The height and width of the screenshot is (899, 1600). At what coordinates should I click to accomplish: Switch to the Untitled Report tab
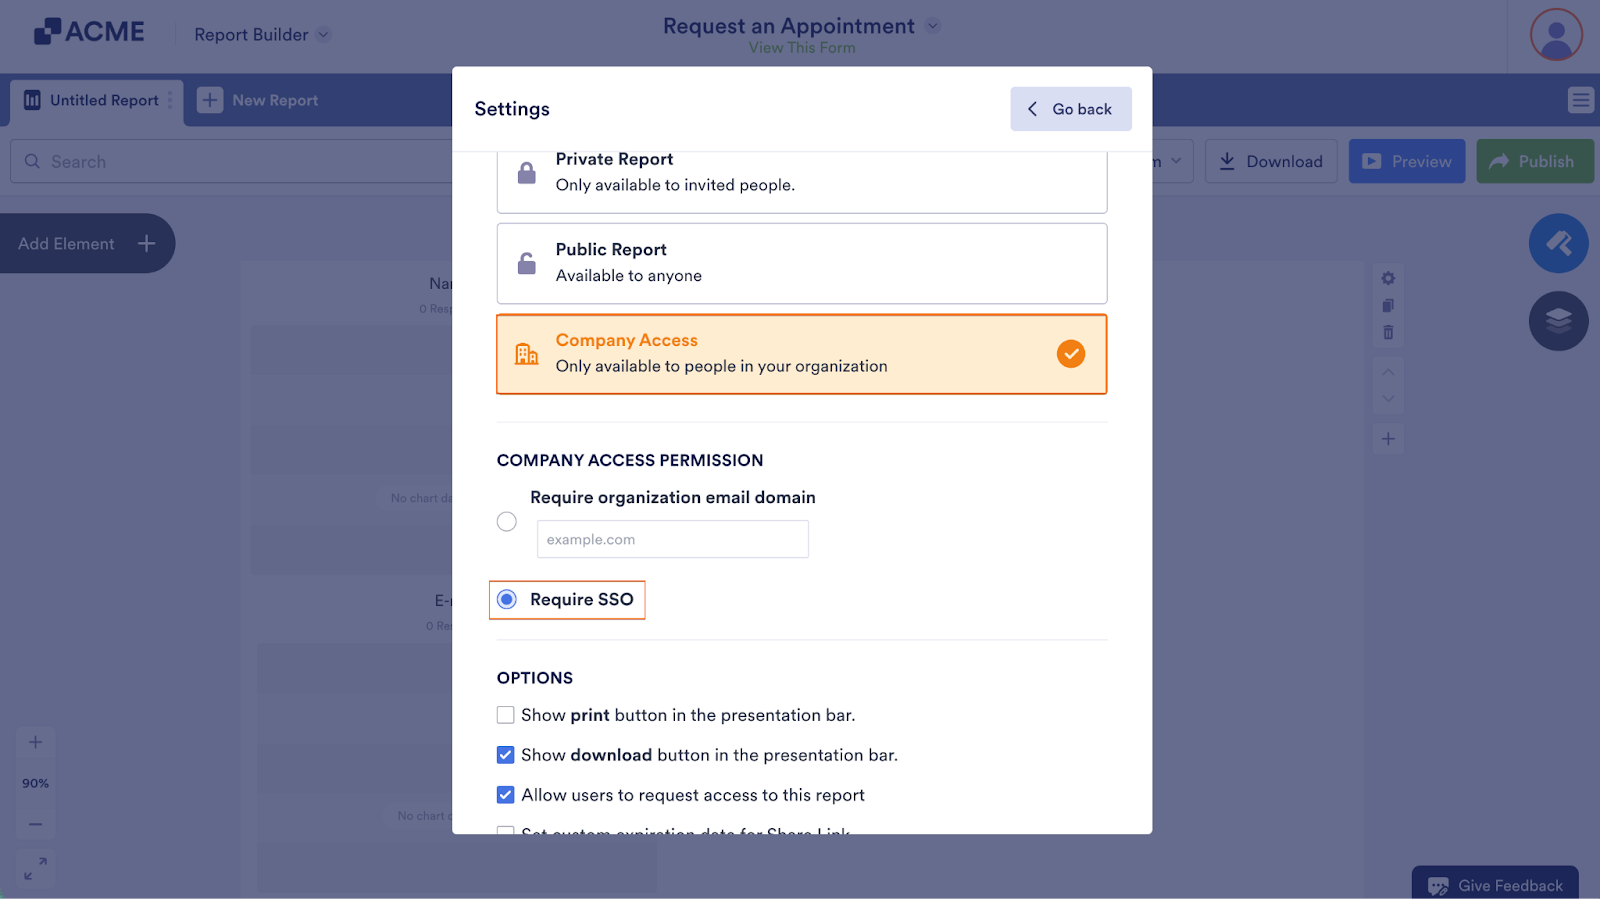[x=96, y=101]
